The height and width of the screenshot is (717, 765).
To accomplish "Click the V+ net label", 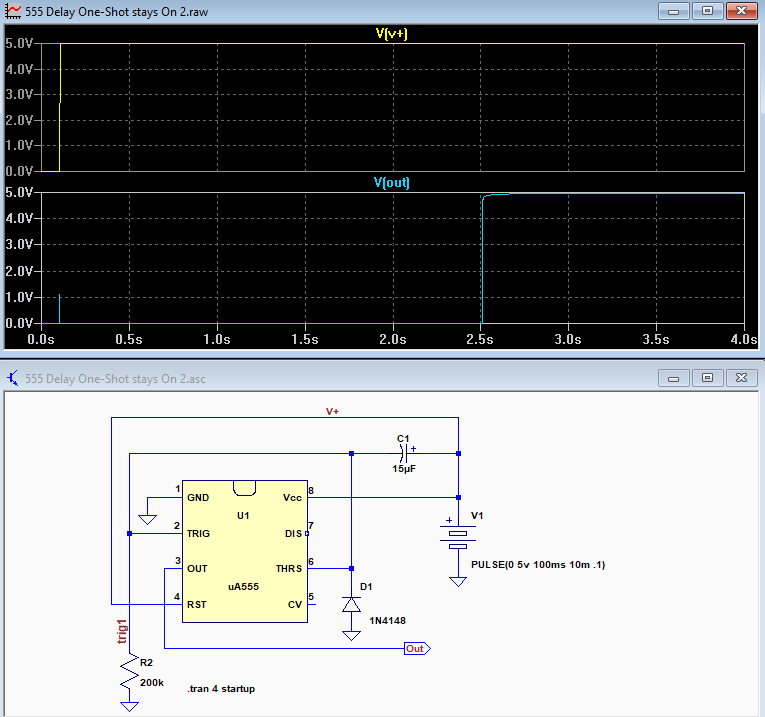I will [x=332, y=412].
